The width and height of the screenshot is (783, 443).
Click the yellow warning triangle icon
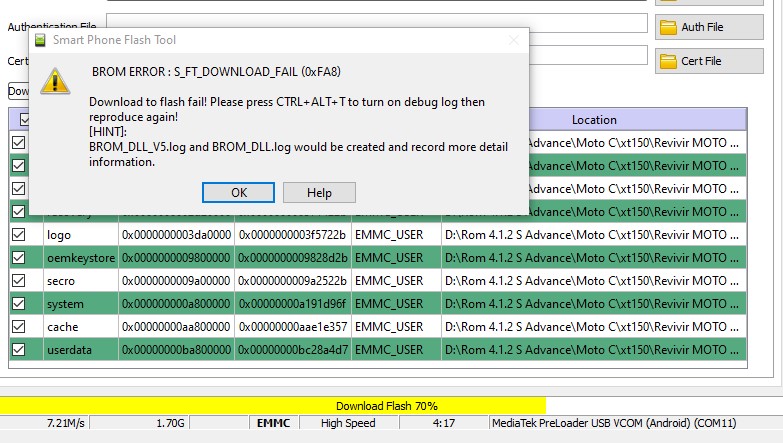55,81
